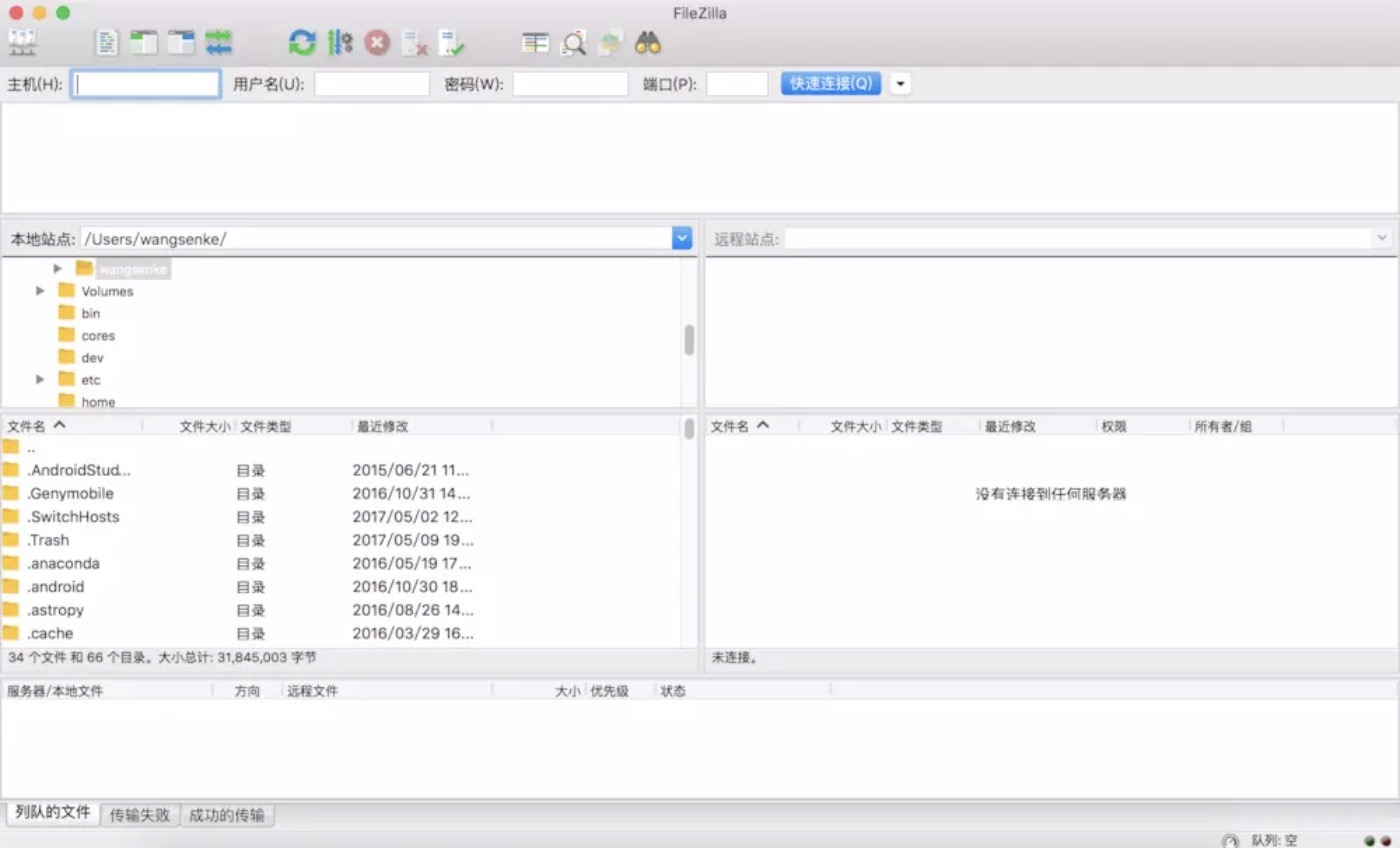
Task: Open the Site Manager icon
Action: click(22, 43)
